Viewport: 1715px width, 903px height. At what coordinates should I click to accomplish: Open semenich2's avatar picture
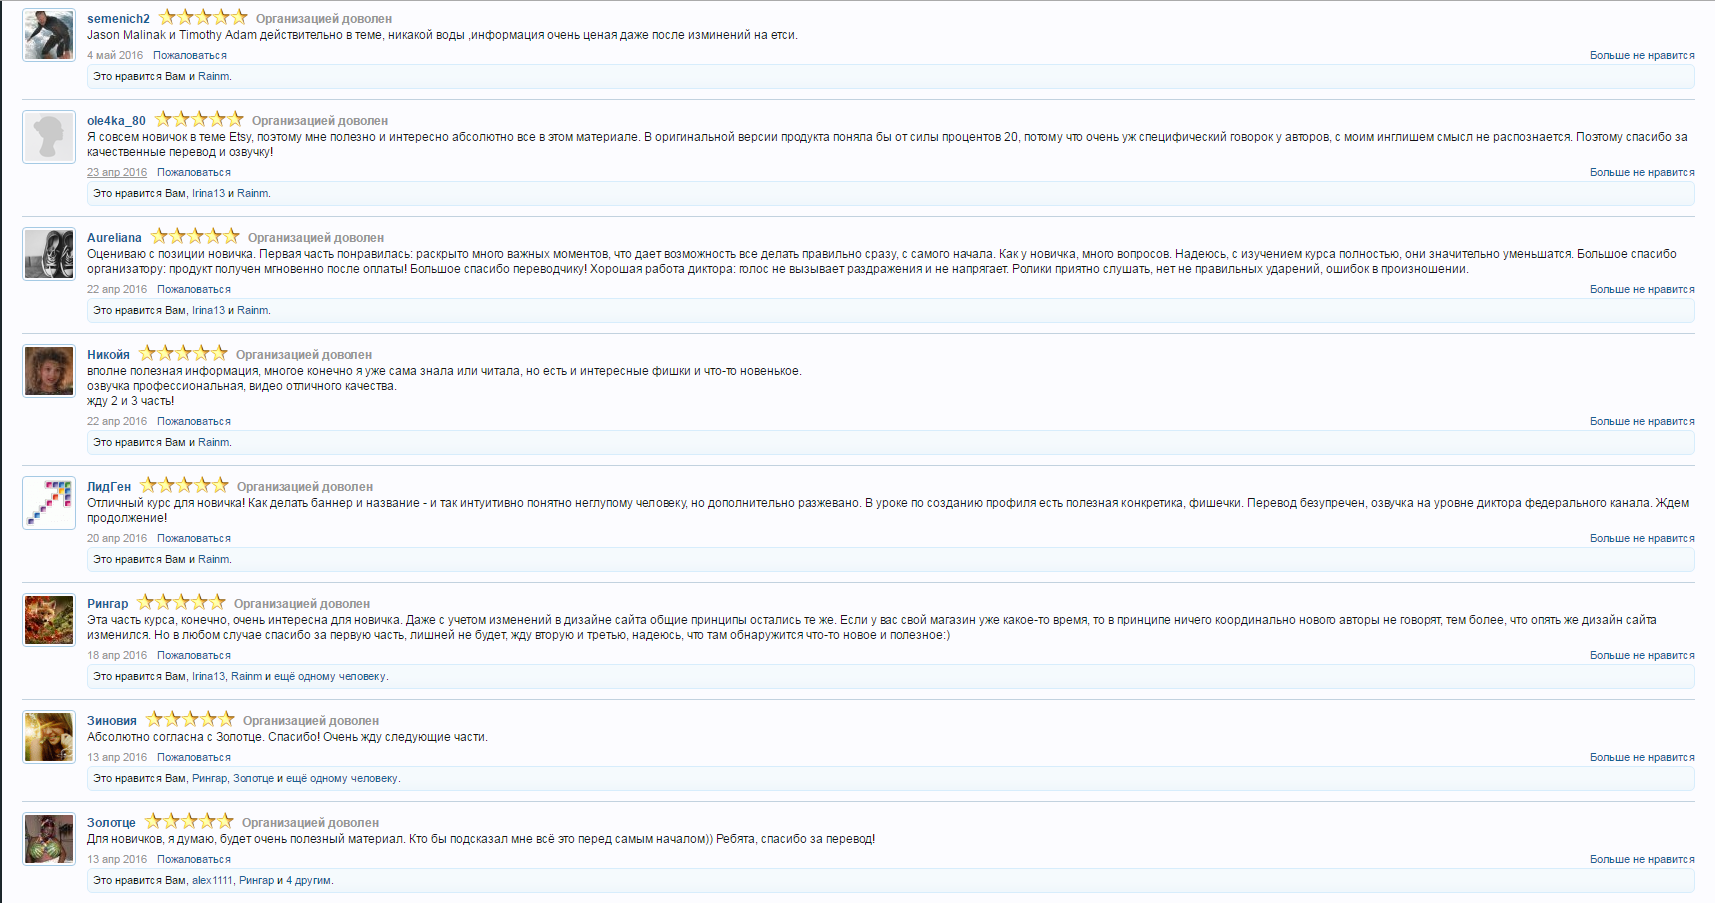49,35
